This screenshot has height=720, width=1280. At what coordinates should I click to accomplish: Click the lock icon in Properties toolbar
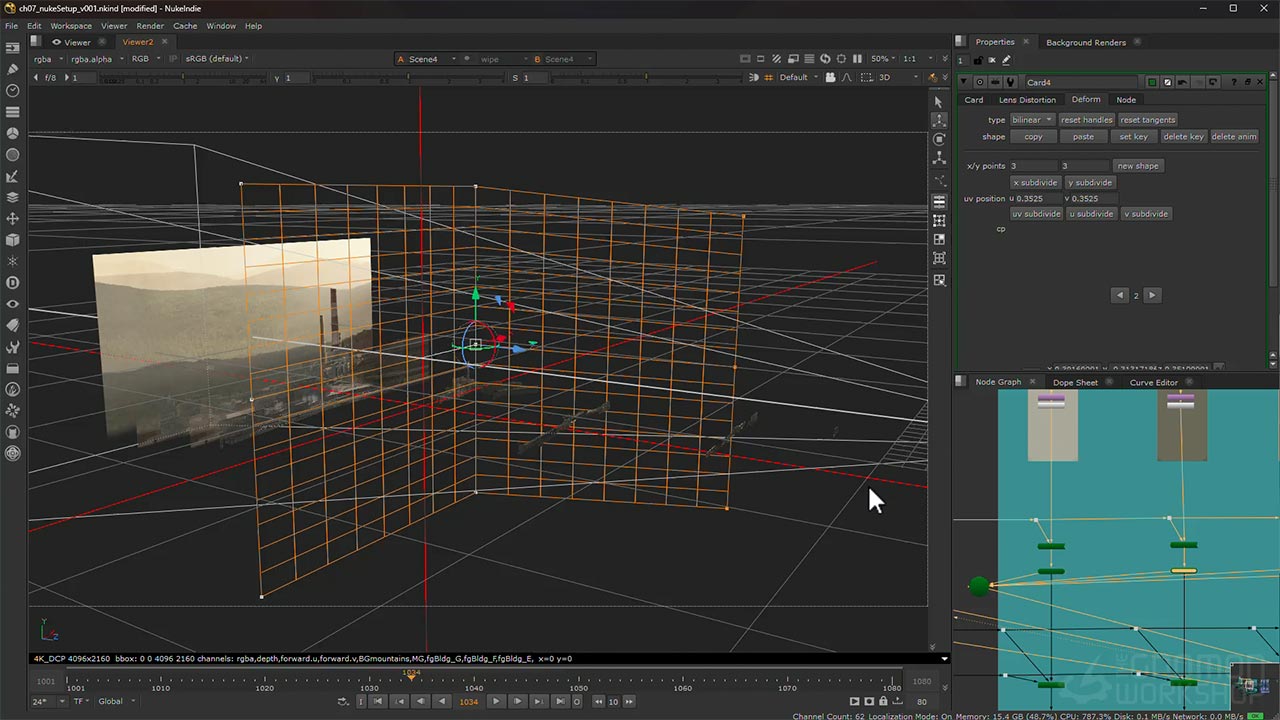click(978, 60)
